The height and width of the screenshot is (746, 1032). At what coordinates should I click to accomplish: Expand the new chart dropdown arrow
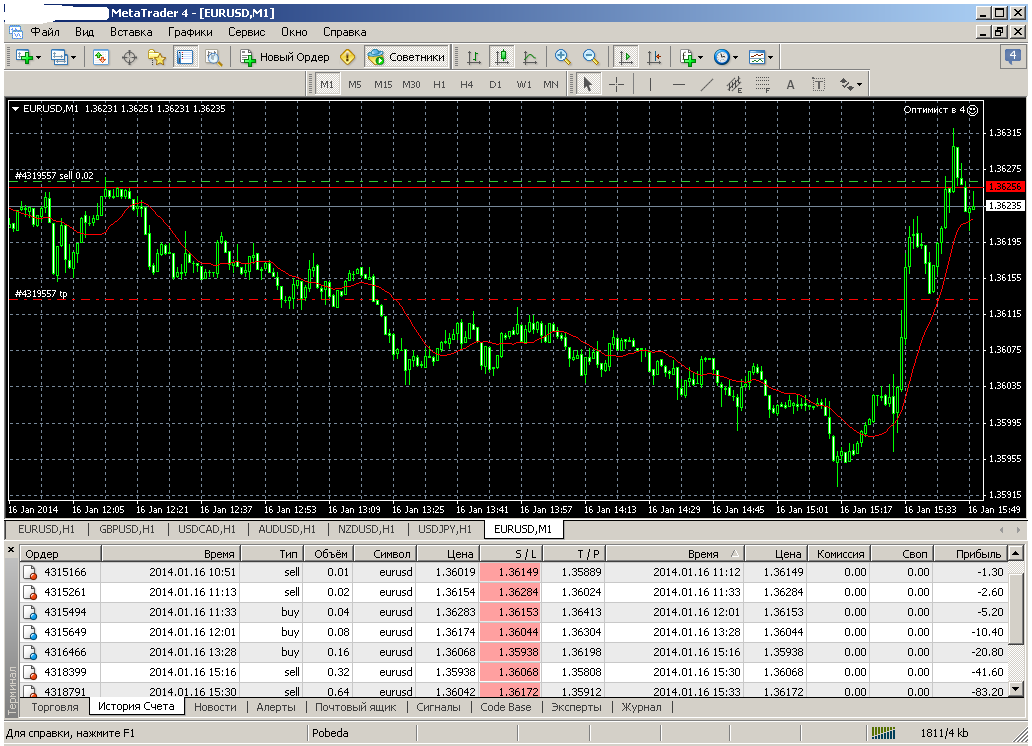point(38,58)
